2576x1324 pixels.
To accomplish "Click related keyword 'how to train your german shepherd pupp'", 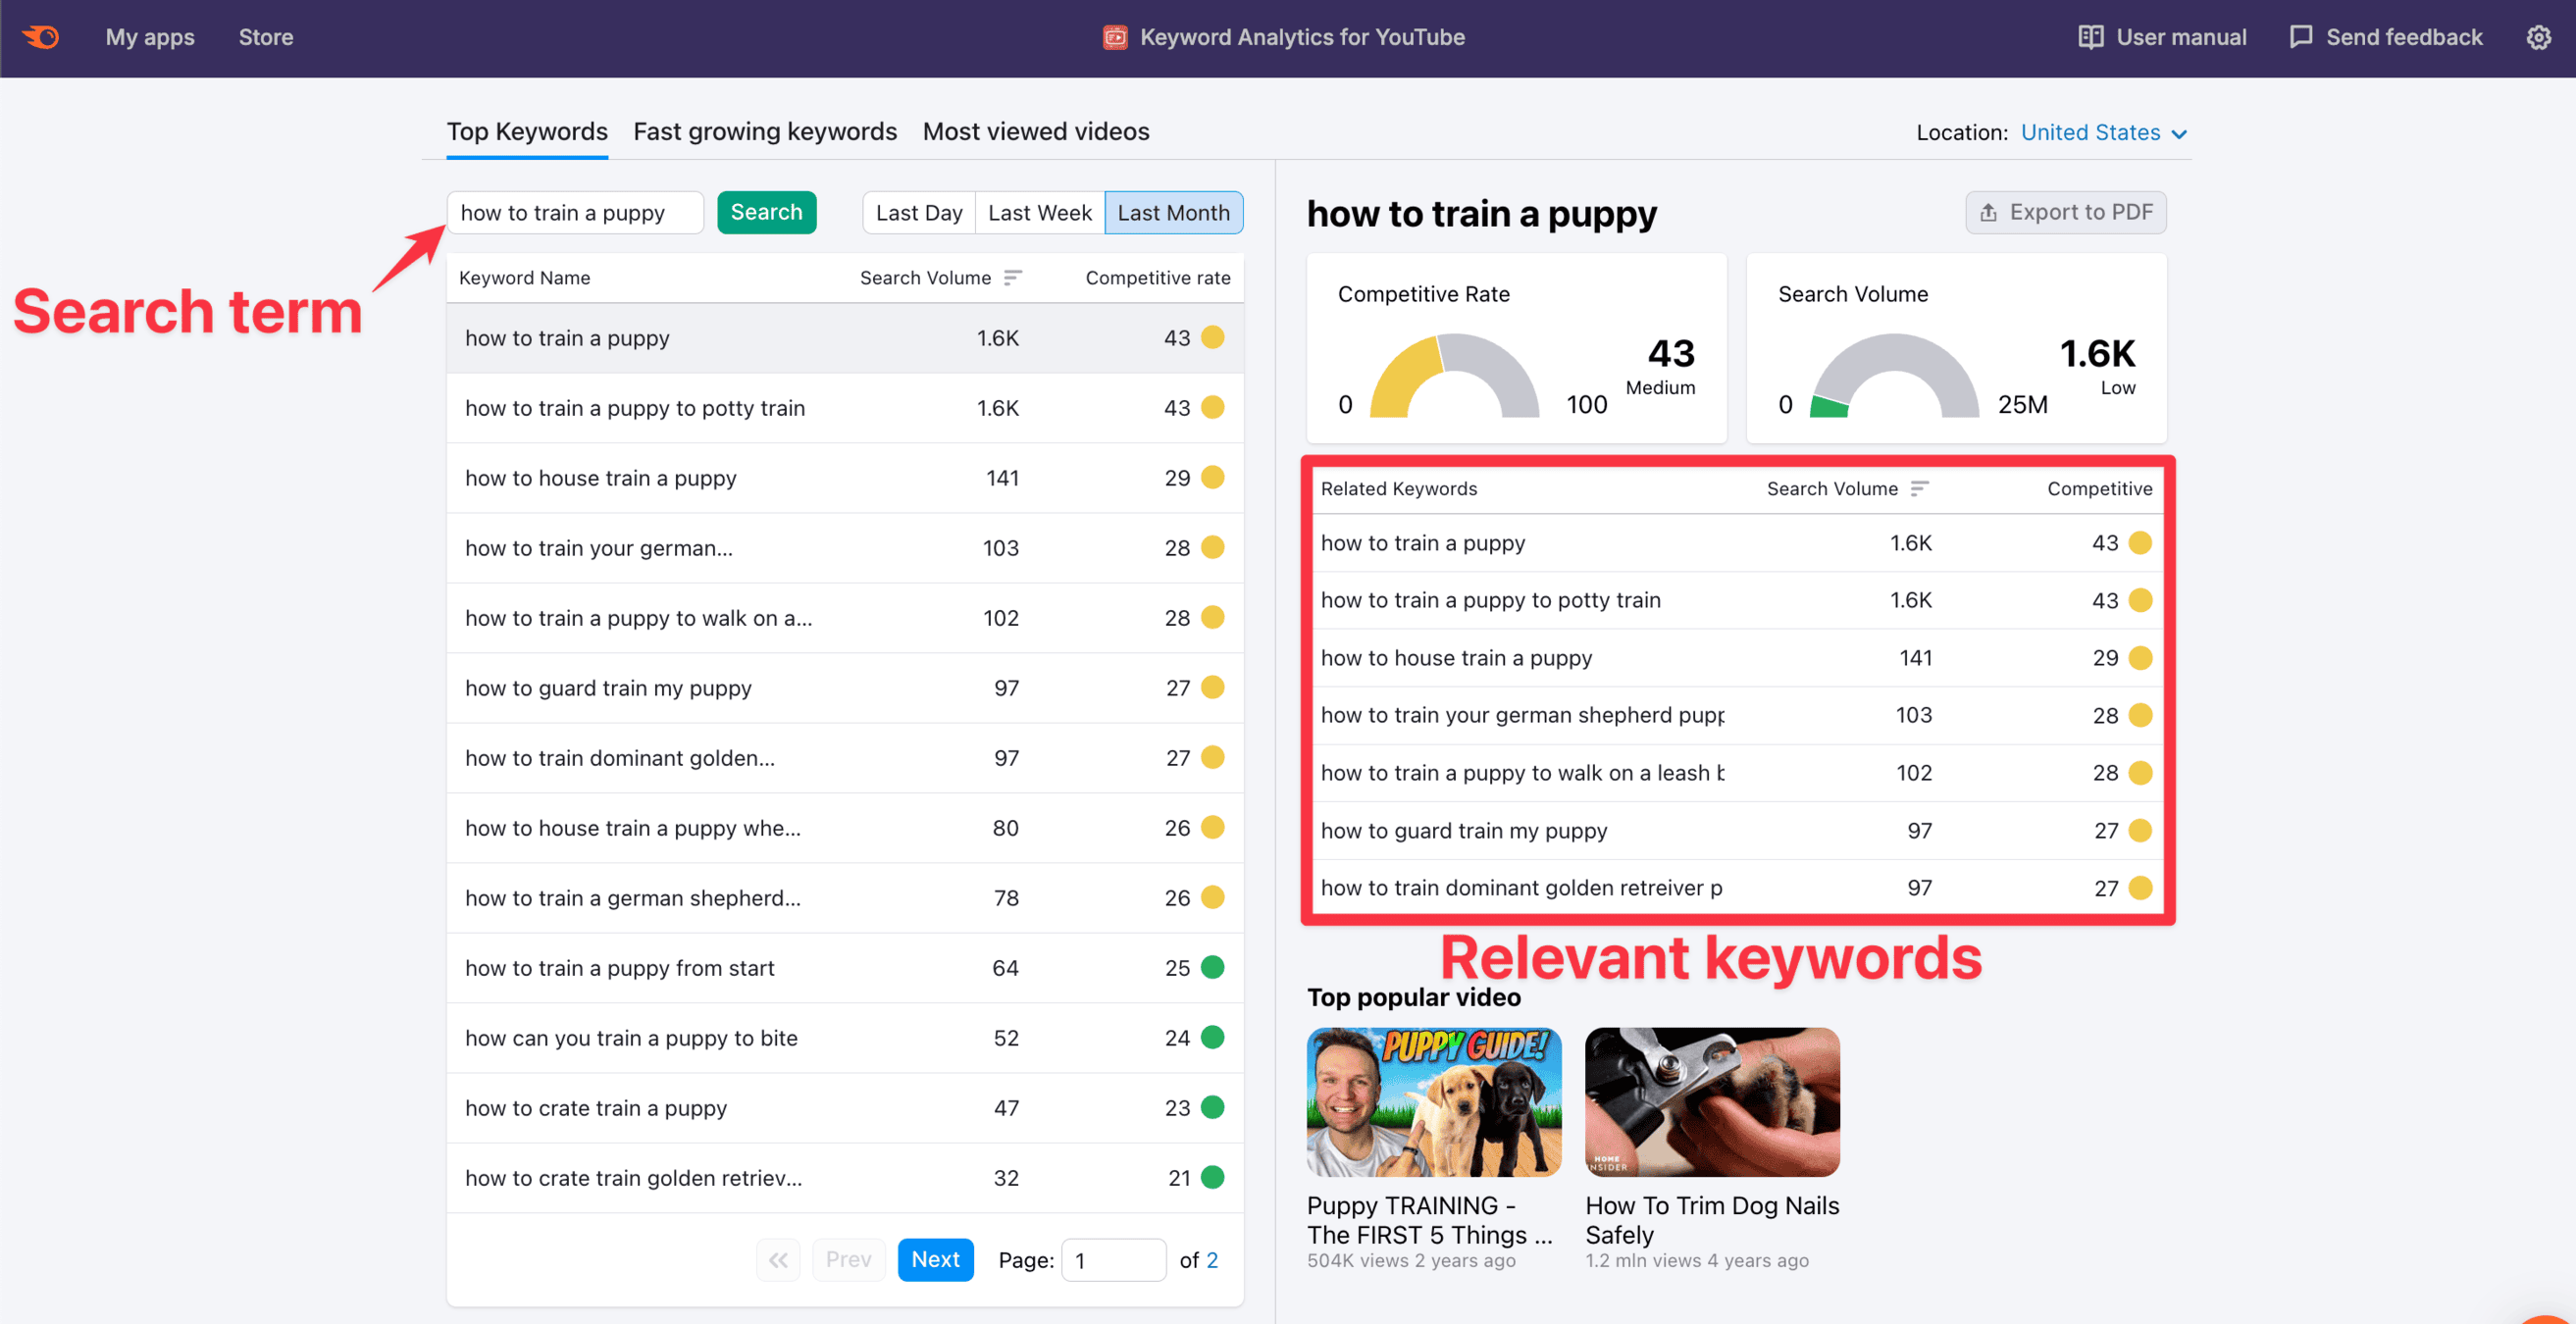I will (x=1522, y=715).
